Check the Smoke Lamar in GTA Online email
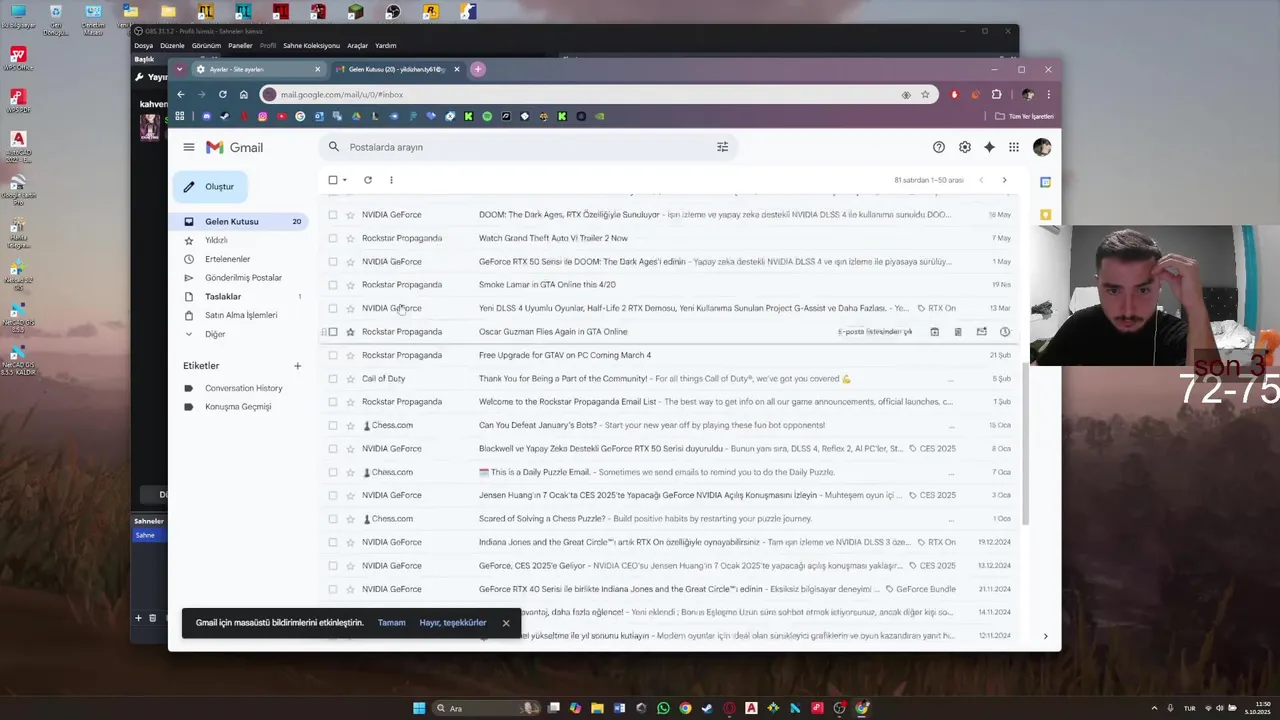The width and height of the screenshot is (1280, 720). tap(333, 285)
